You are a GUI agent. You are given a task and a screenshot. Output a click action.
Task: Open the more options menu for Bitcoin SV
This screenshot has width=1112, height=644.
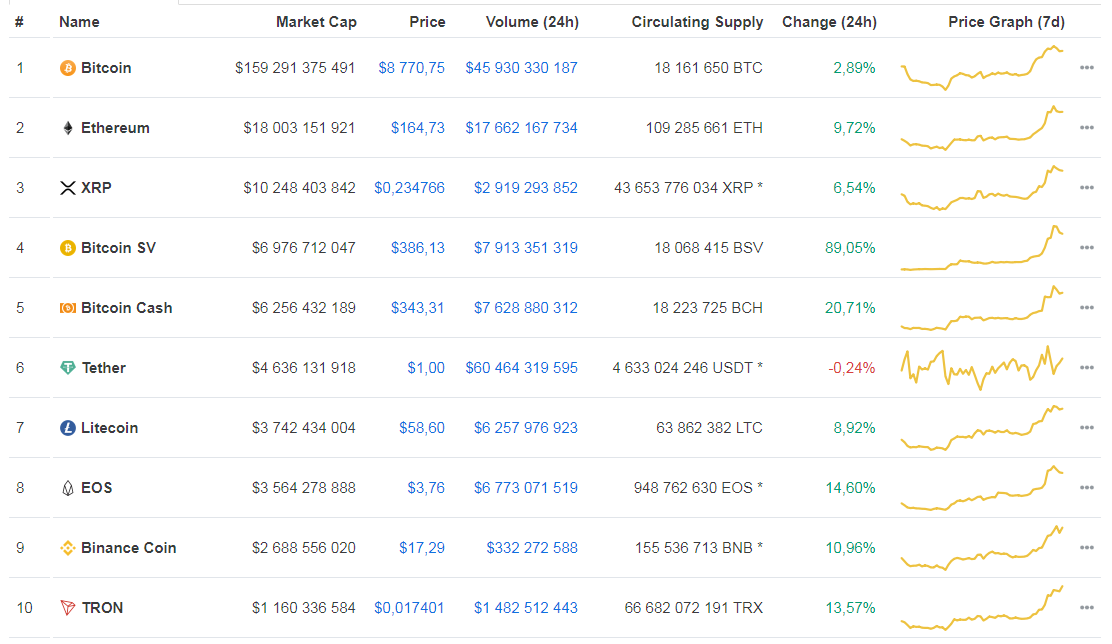coord(1086,248)
